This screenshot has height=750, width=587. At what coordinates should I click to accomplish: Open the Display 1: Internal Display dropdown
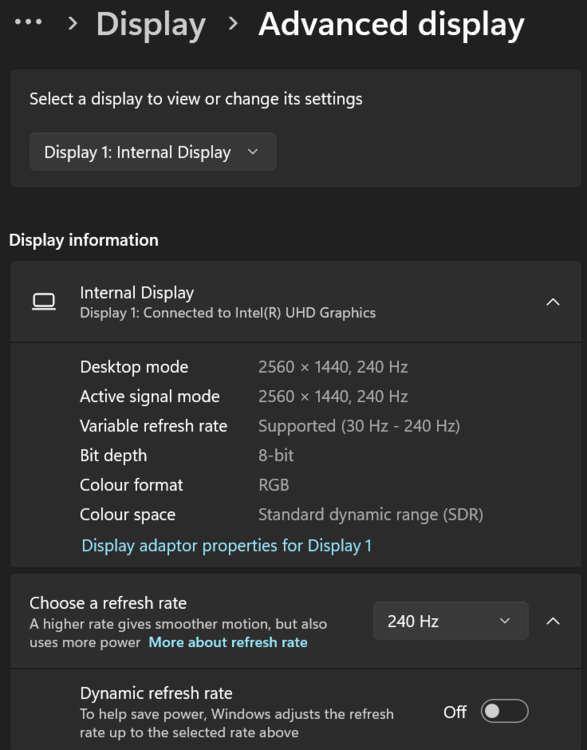(x=153, y=152)
